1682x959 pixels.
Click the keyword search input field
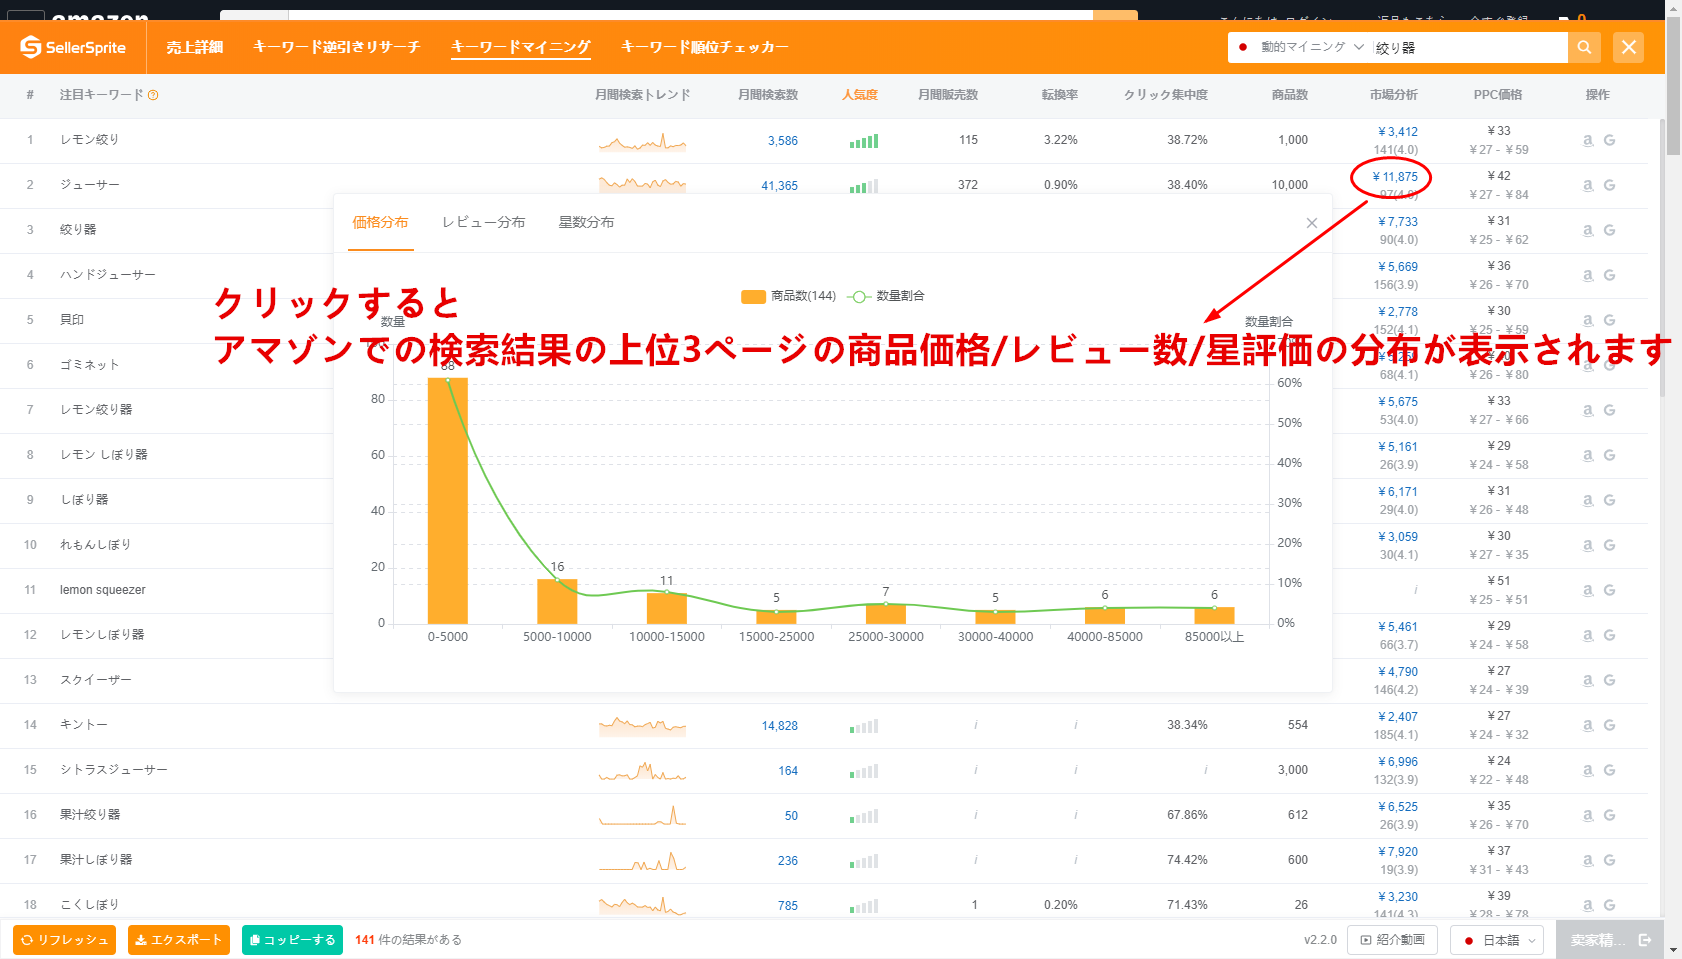[x=1467, y=47]
